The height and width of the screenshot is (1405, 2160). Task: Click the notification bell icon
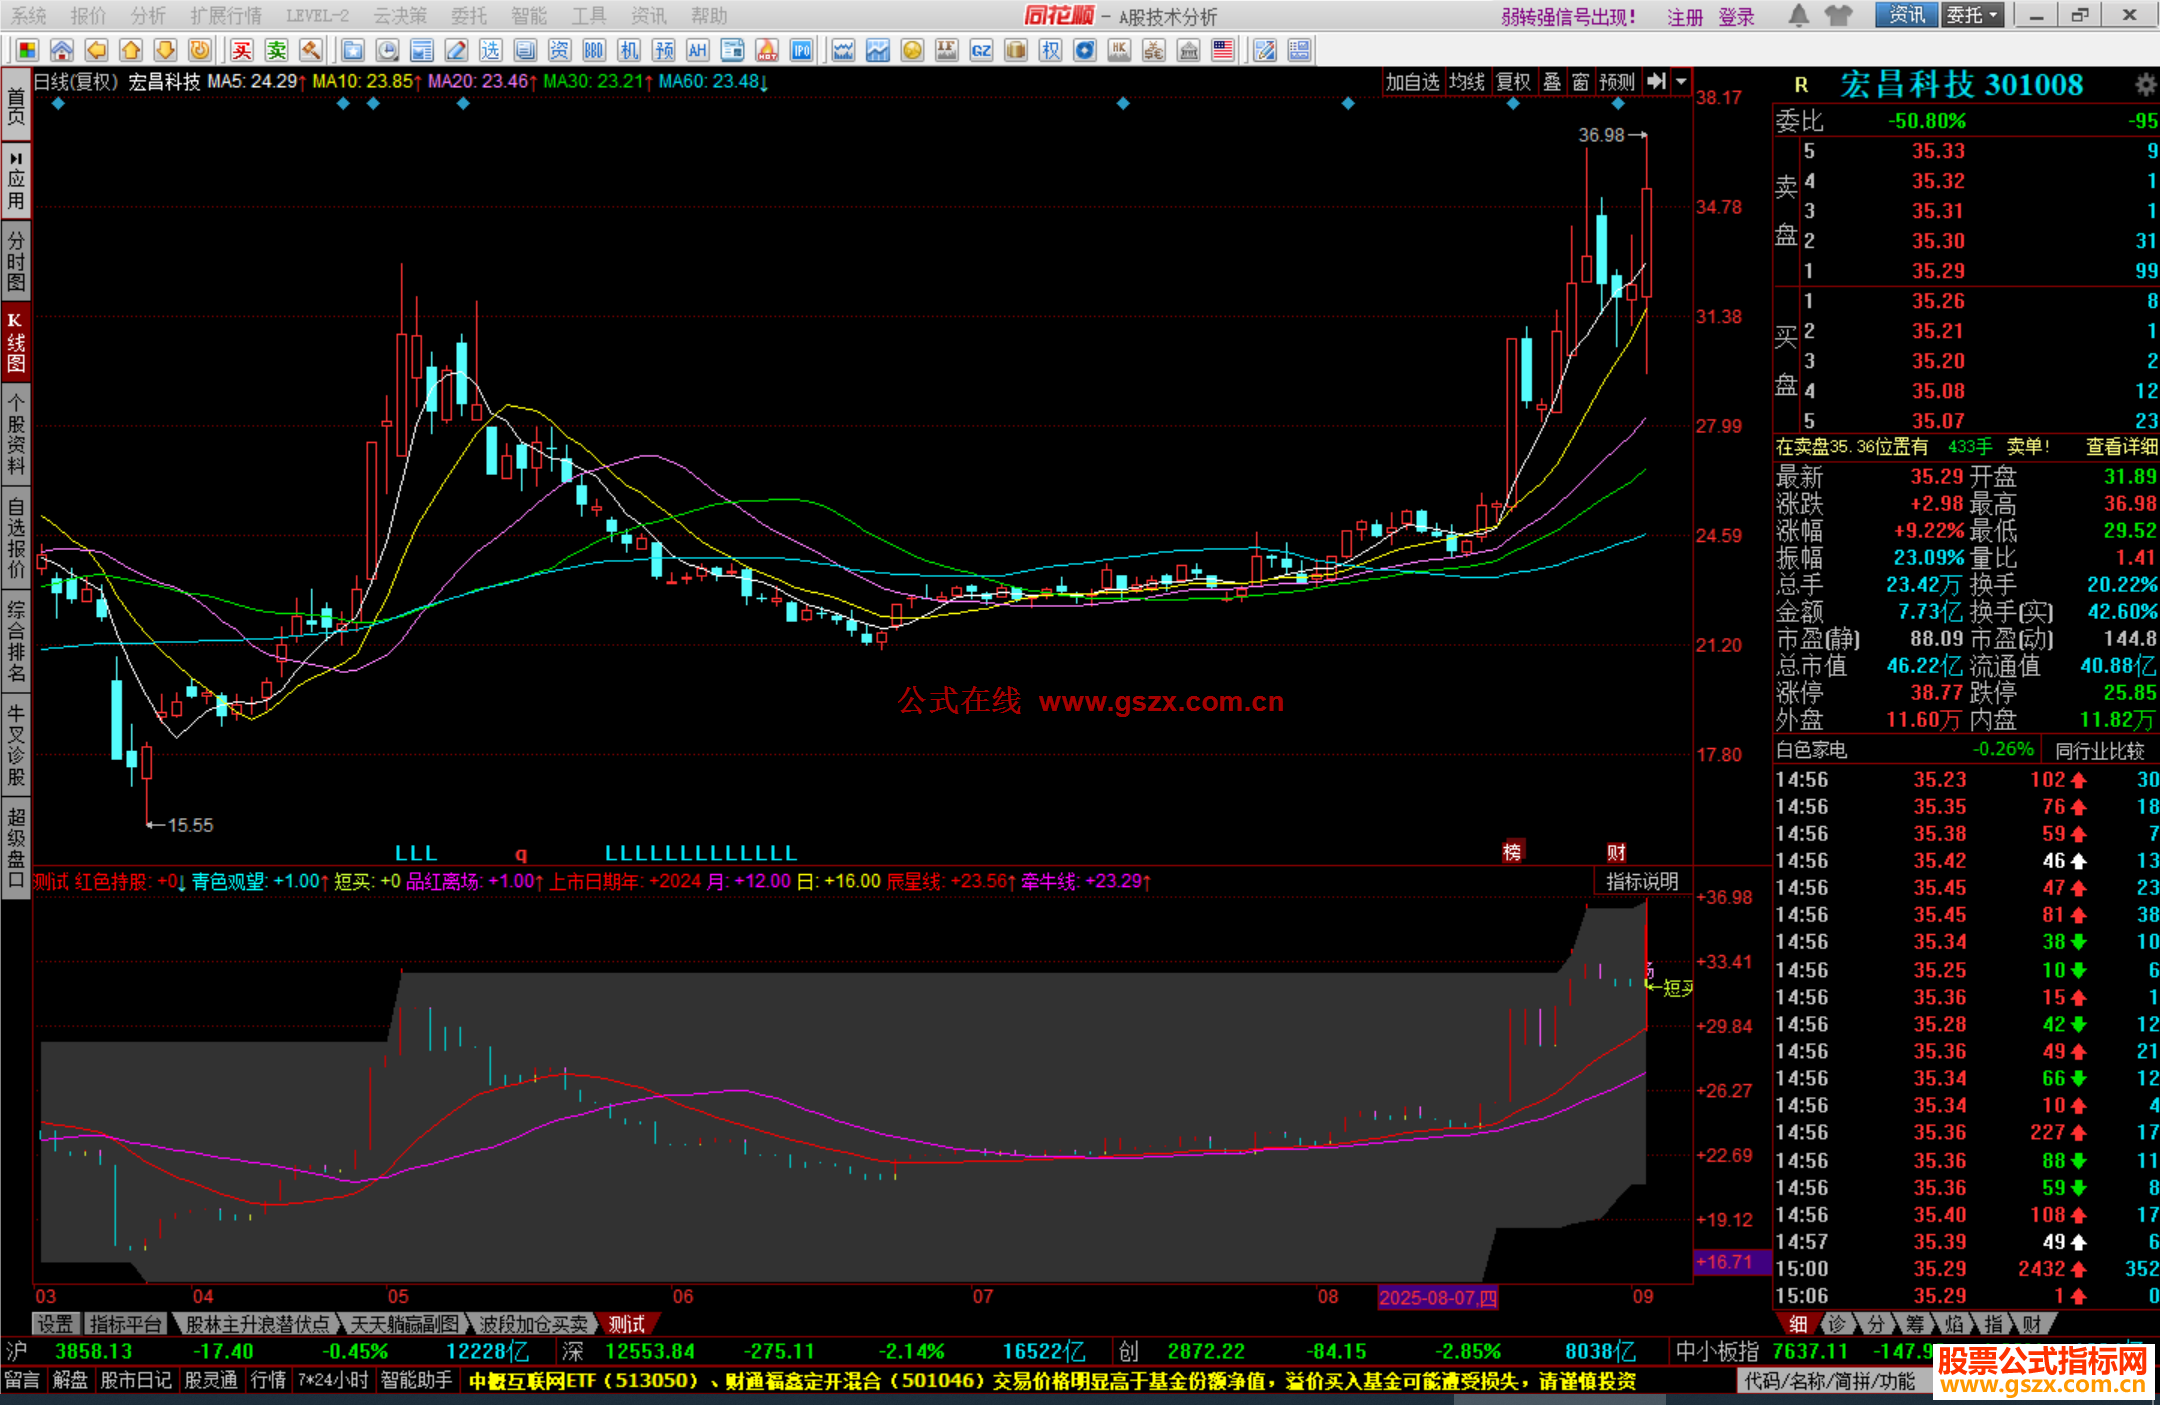click(1798, 15)
